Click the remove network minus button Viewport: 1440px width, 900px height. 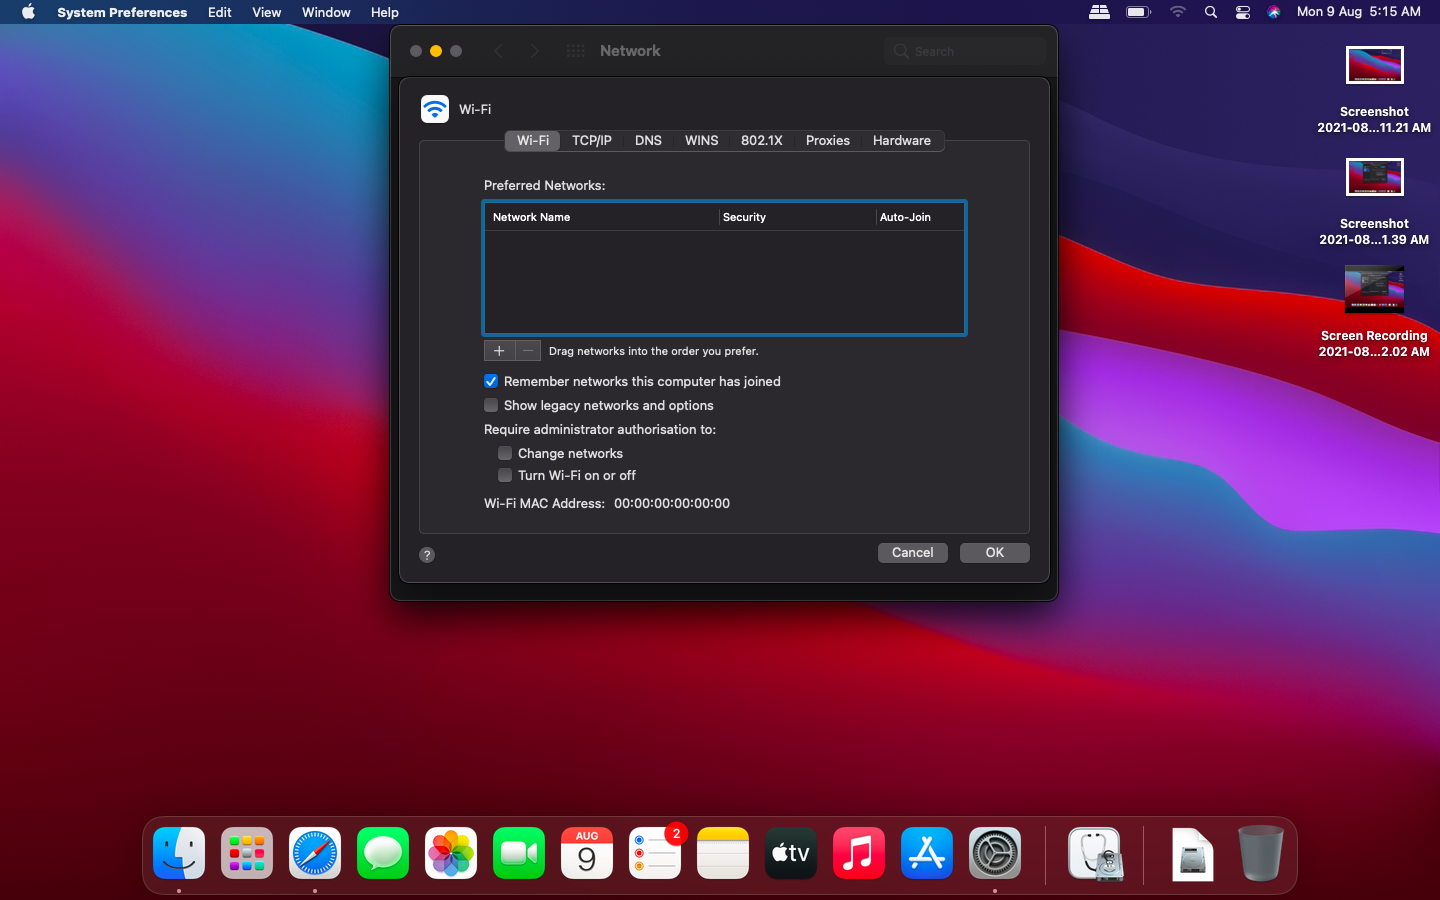pos(528,351)
